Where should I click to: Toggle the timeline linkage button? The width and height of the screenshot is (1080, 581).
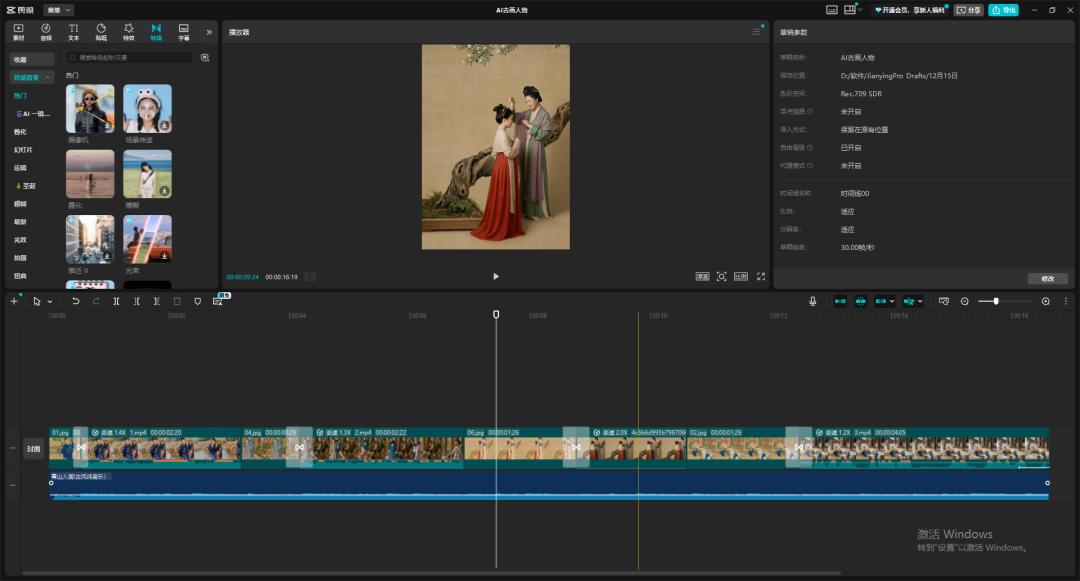point(882,301)
